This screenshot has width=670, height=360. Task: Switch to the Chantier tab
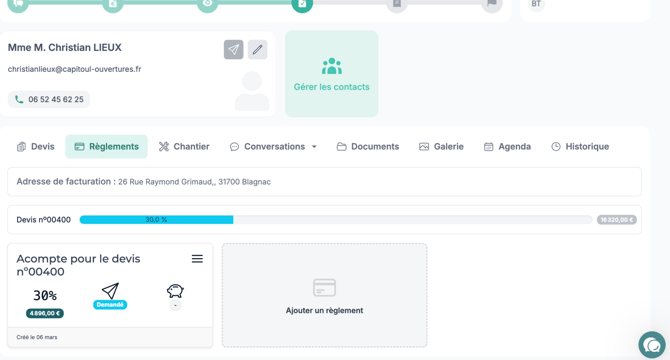[184, 146]
